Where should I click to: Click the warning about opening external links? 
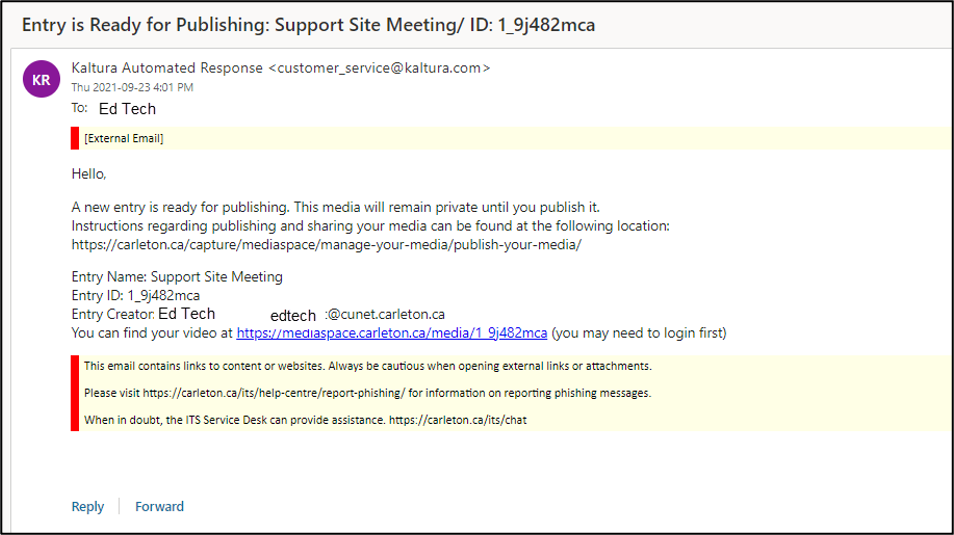368,366
